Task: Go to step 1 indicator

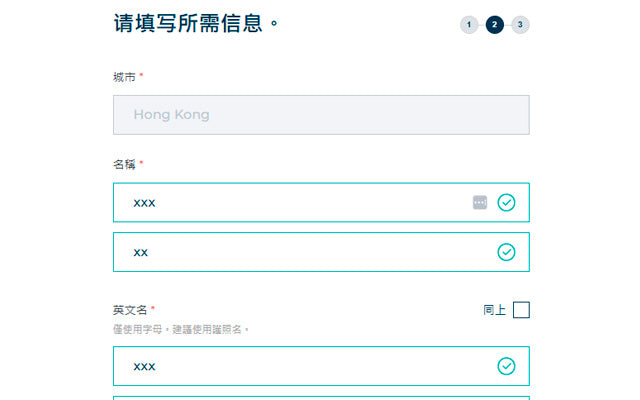Action: click(x=469, y=25)
